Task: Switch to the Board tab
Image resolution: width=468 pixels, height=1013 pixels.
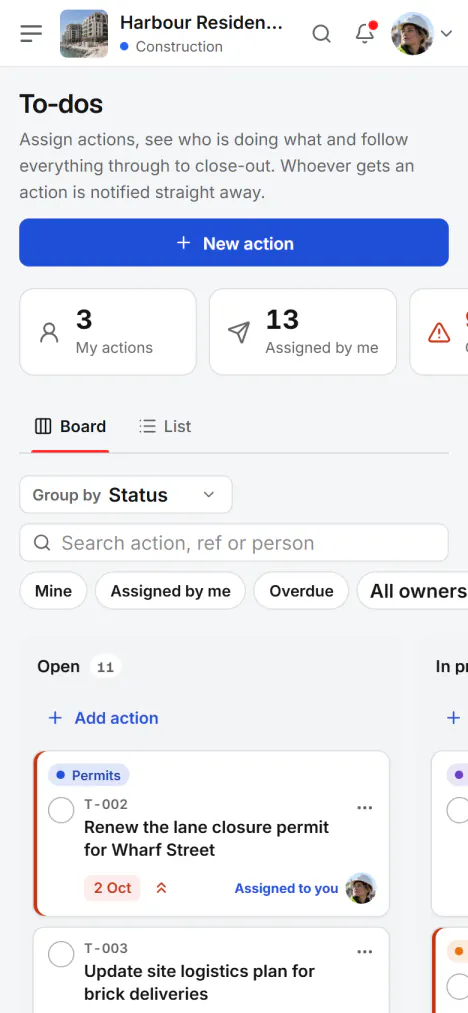Action: coord(70,426)
